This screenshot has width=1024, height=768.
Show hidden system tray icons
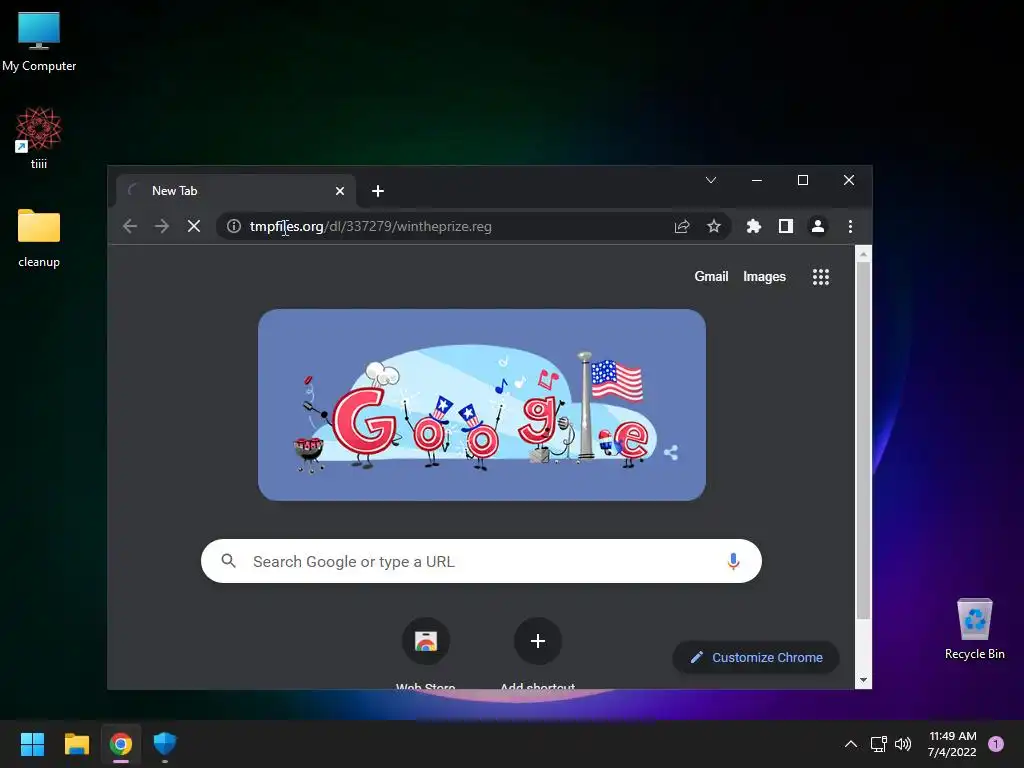point(850,744)
